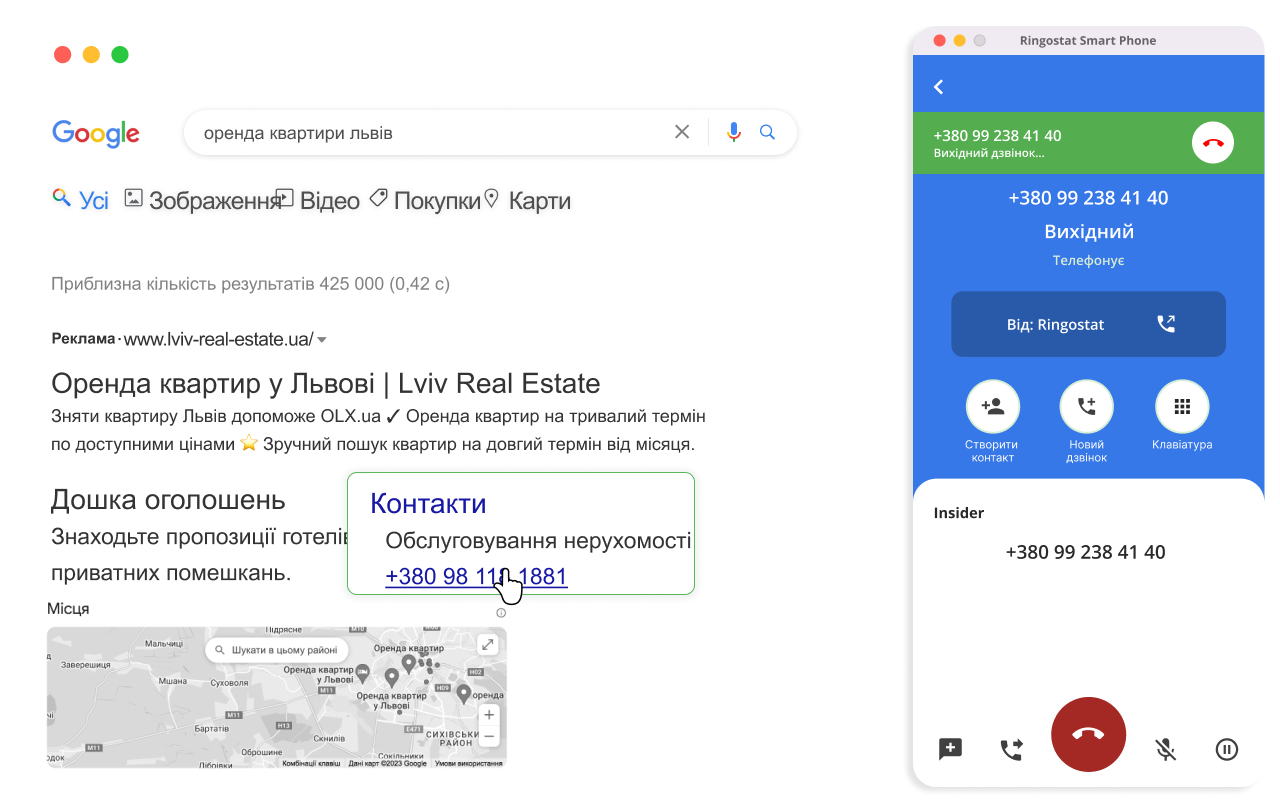The image size is (1280, 812).
Task: Select Insider contact name
Action: tap(959, 513)
